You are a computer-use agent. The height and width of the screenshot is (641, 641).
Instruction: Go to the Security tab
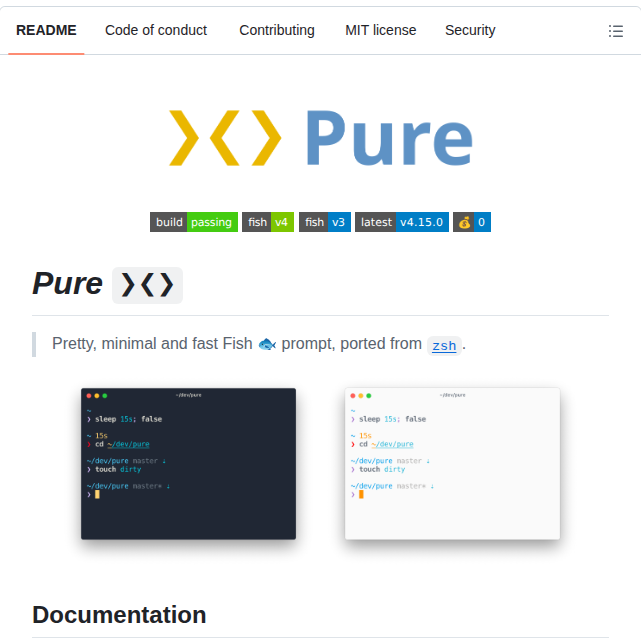coord(470,30)
